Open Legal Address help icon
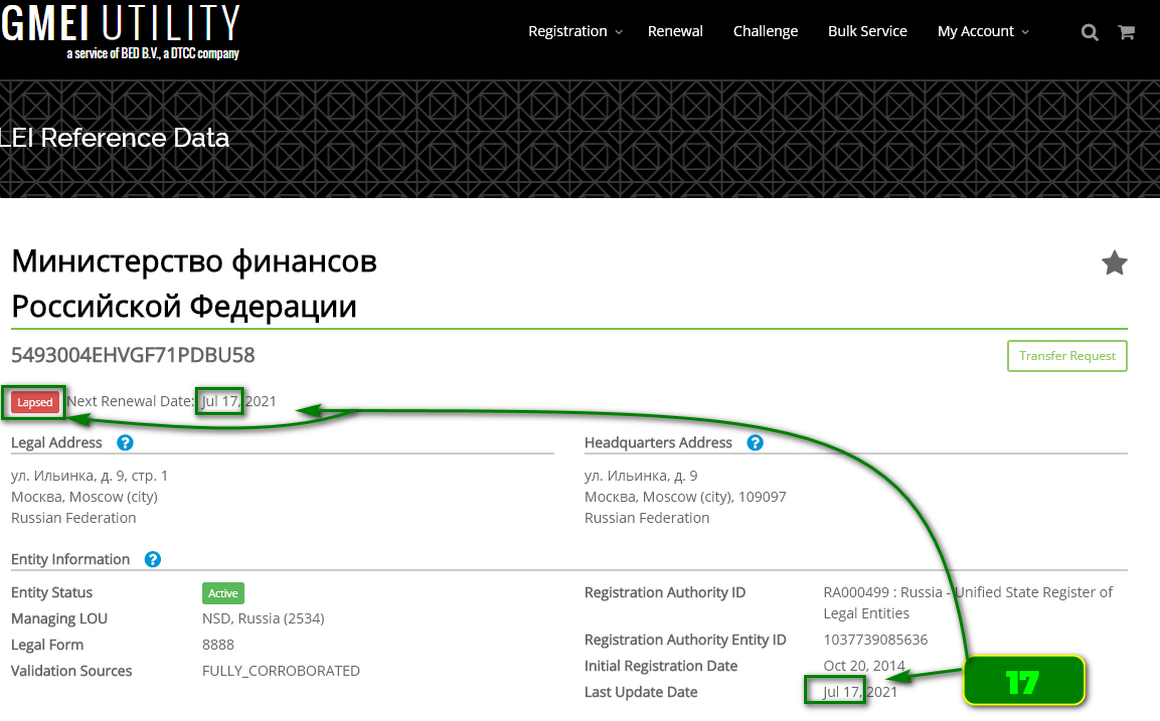The height and width of the screenshot is (721, 1160). [x=125, y=443]
